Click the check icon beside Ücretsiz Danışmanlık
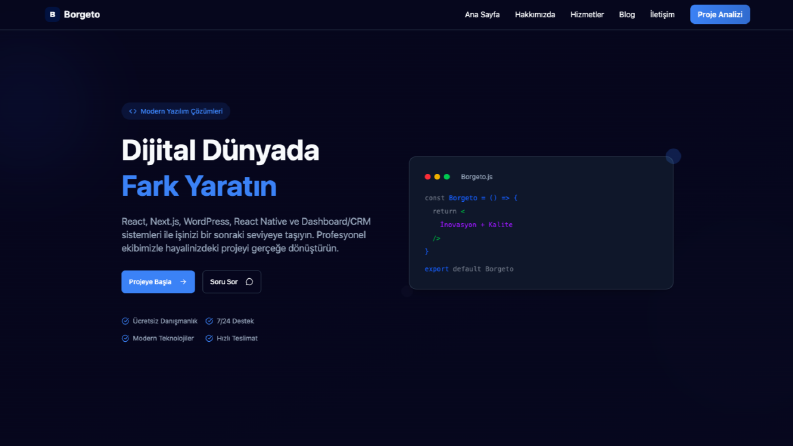This screenshot has height=446, width=793. point(125,321)
